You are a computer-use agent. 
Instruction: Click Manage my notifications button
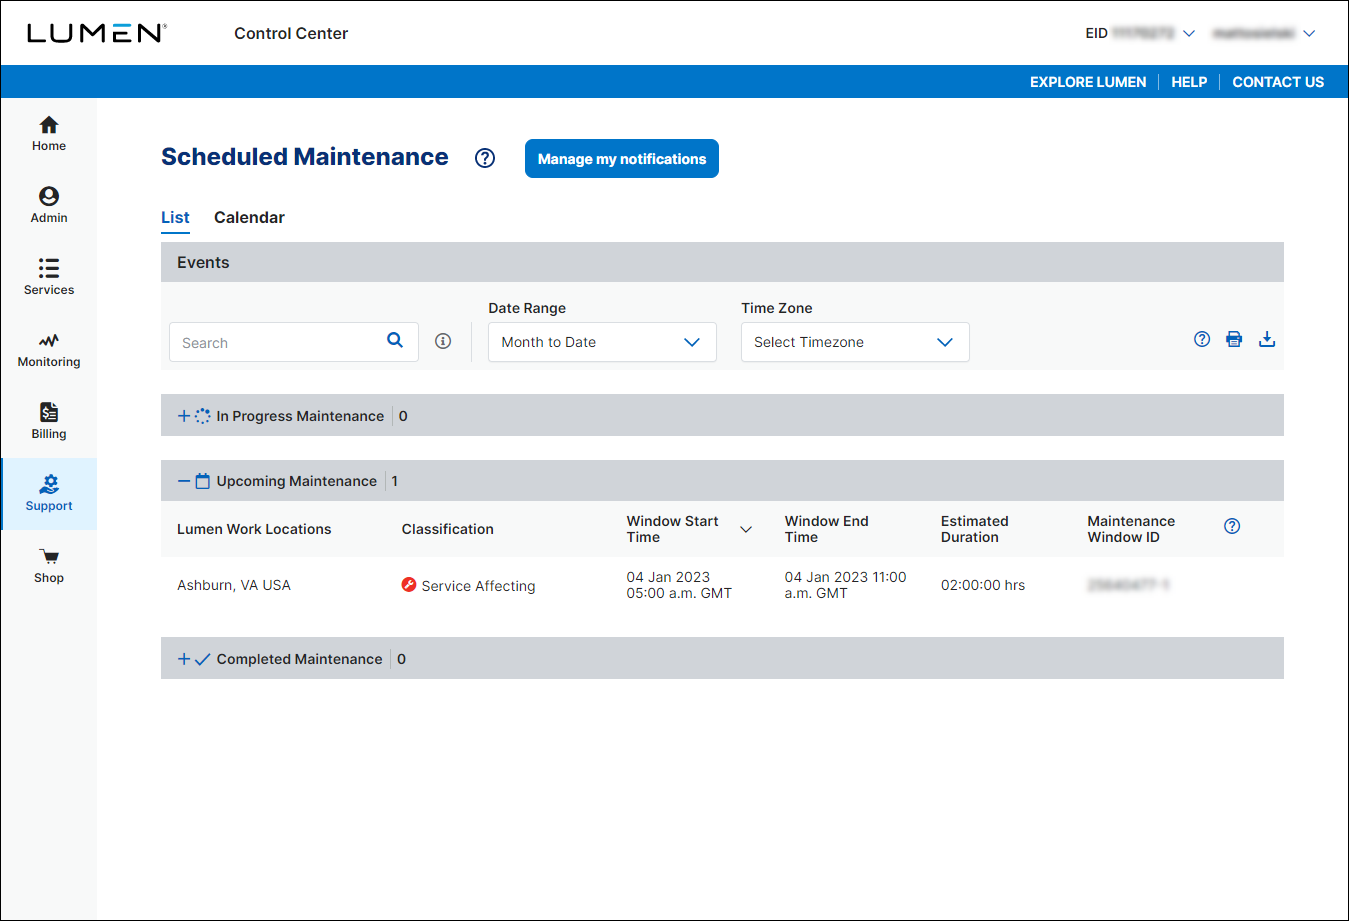pos(622,158)
